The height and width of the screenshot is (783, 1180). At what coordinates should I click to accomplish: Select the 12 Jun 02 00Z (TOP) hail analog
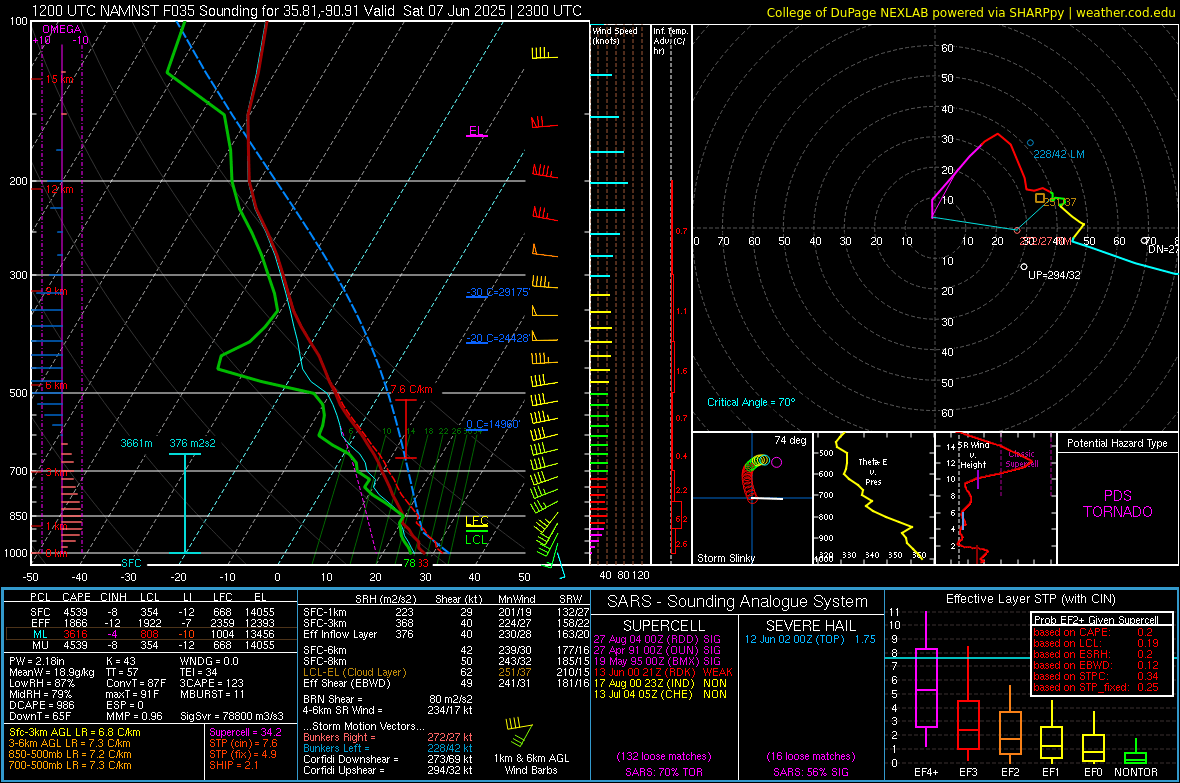pos(810,639)
